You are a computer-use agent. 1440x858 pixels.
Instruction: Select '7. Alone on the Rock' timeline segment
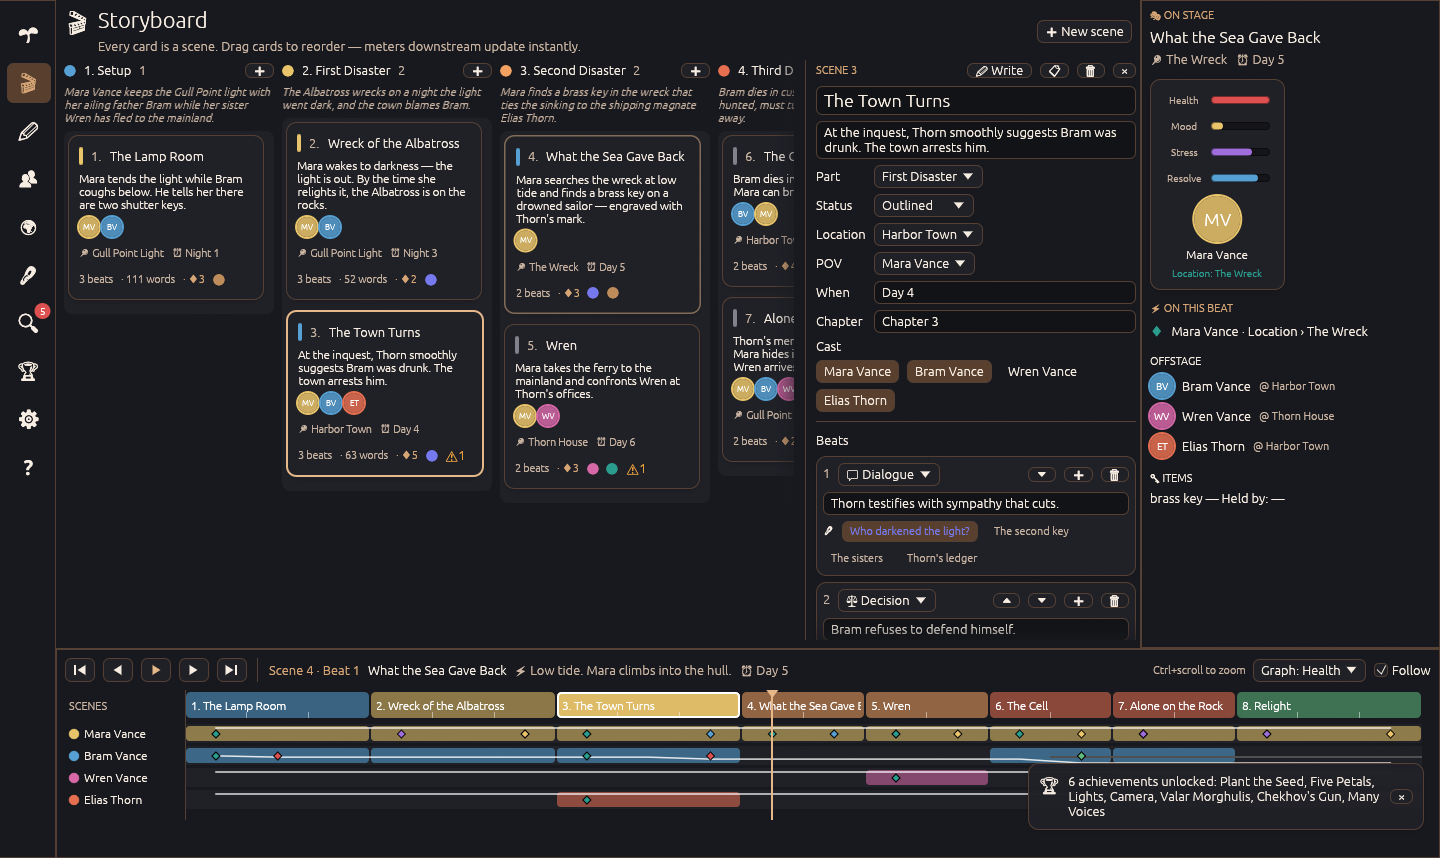[x=1174, y=706]
